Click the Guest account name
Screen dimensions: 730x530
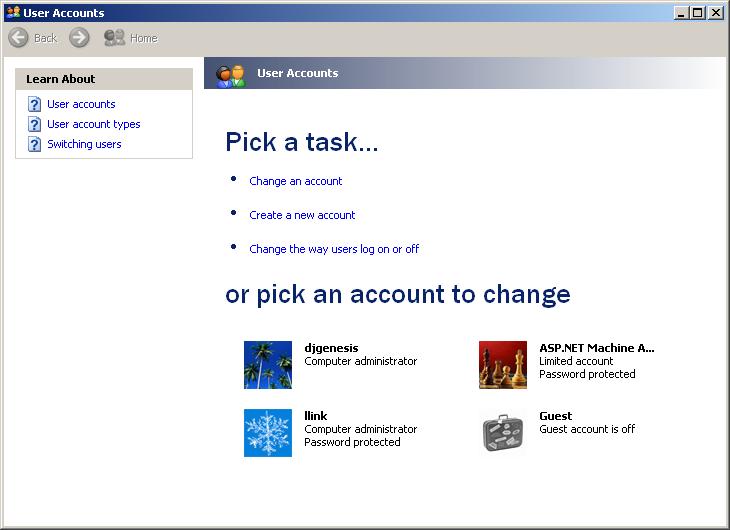[x=555, y=415]
